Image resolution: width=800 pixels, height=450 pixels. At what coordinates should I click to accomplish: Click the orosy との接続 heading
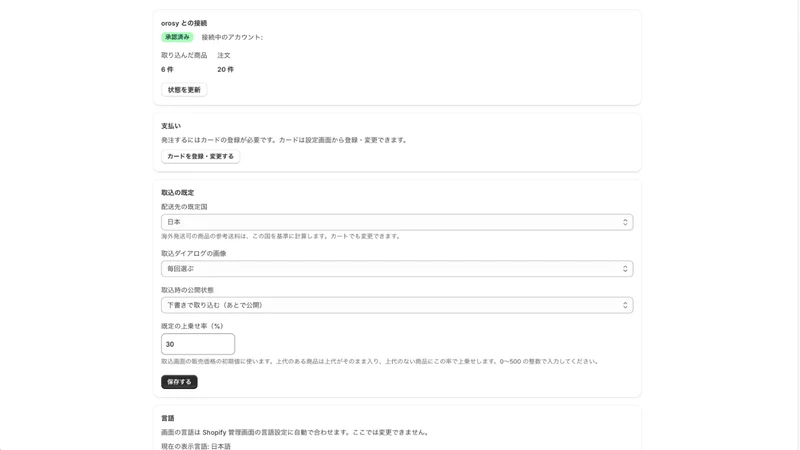coord(184,23)
